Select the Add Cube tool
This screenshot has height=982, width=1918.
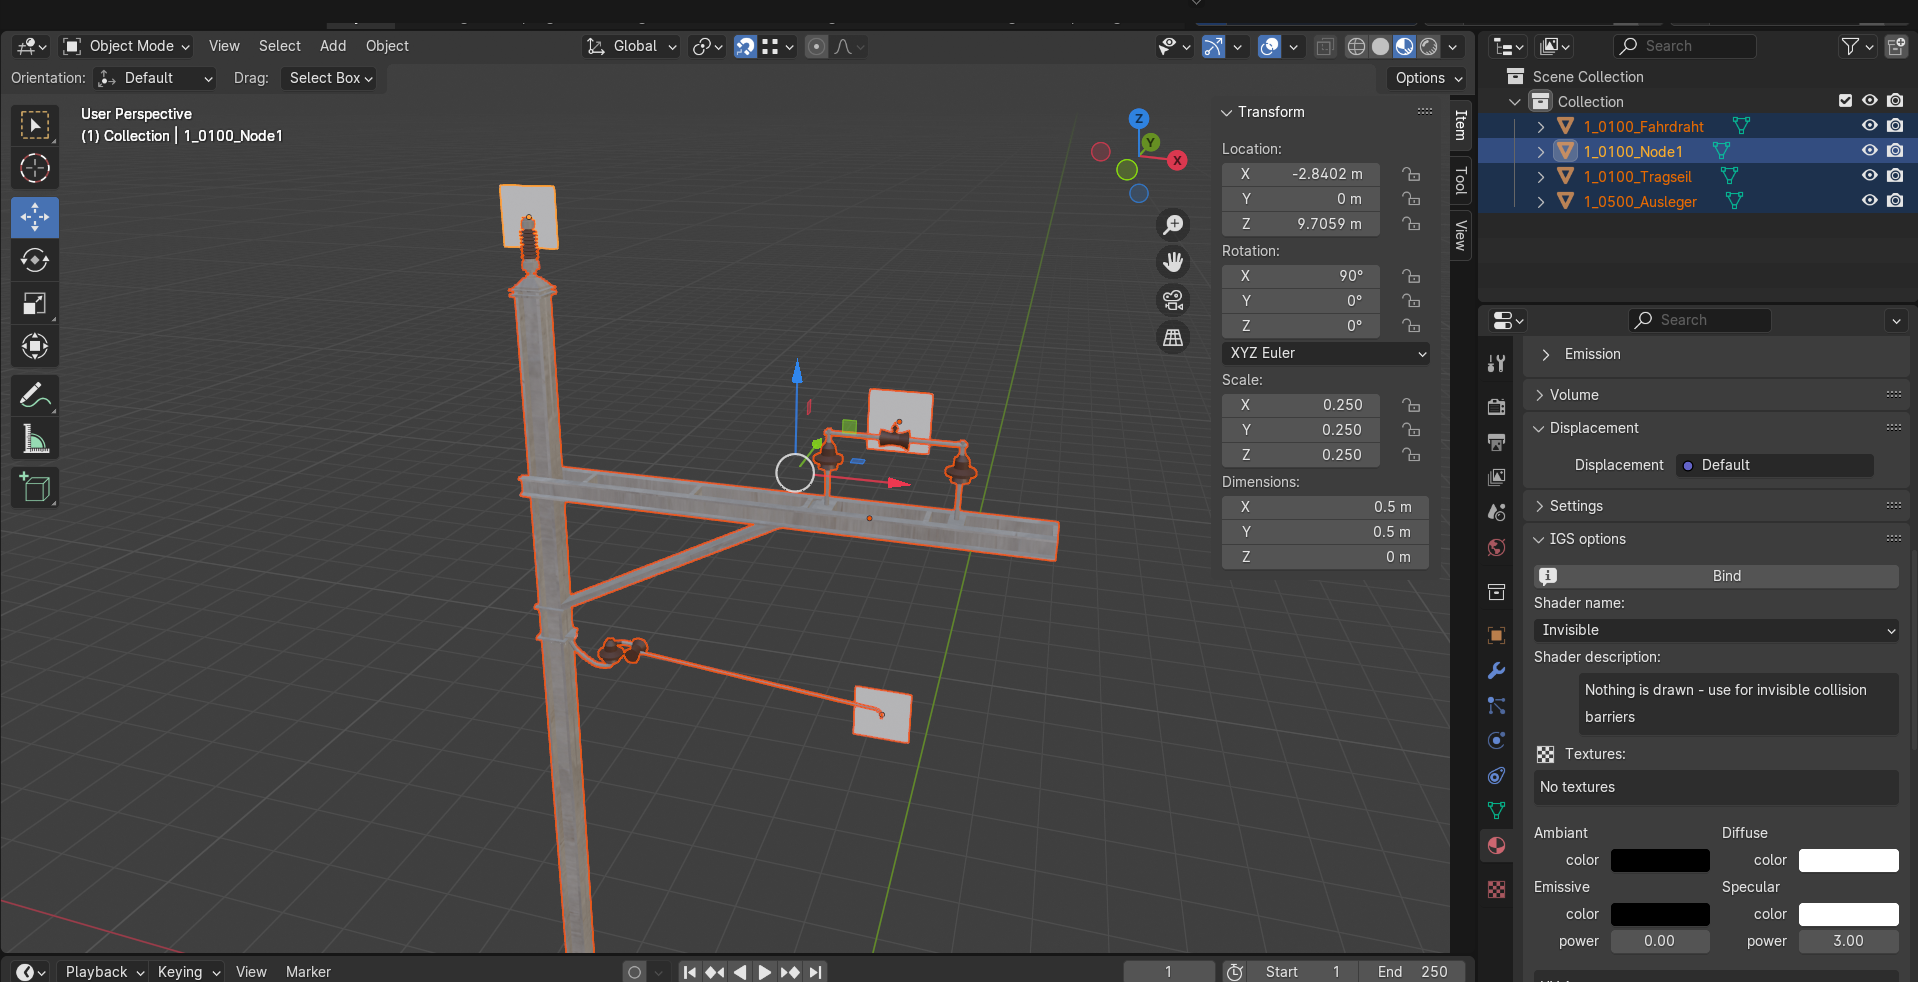point(35,488)
